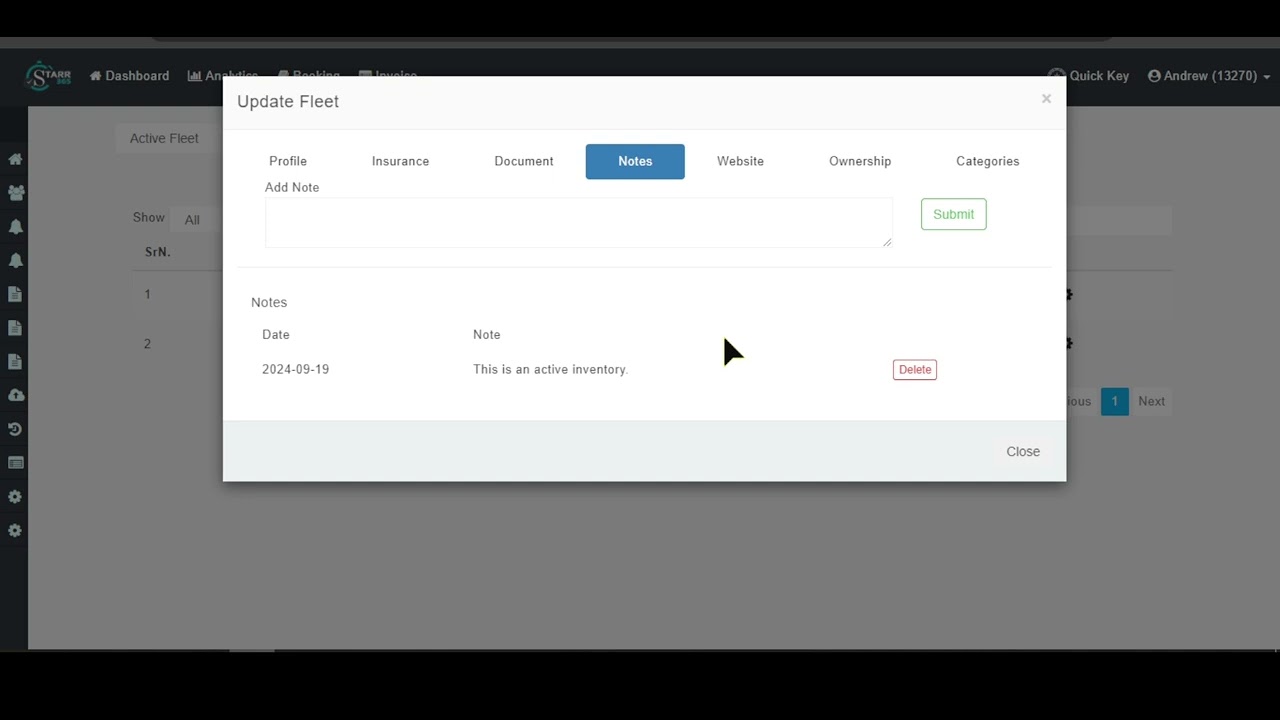Viewport: 1280px width, 720px height.
Task: Go to the Website tab
Action: point(740,161)
